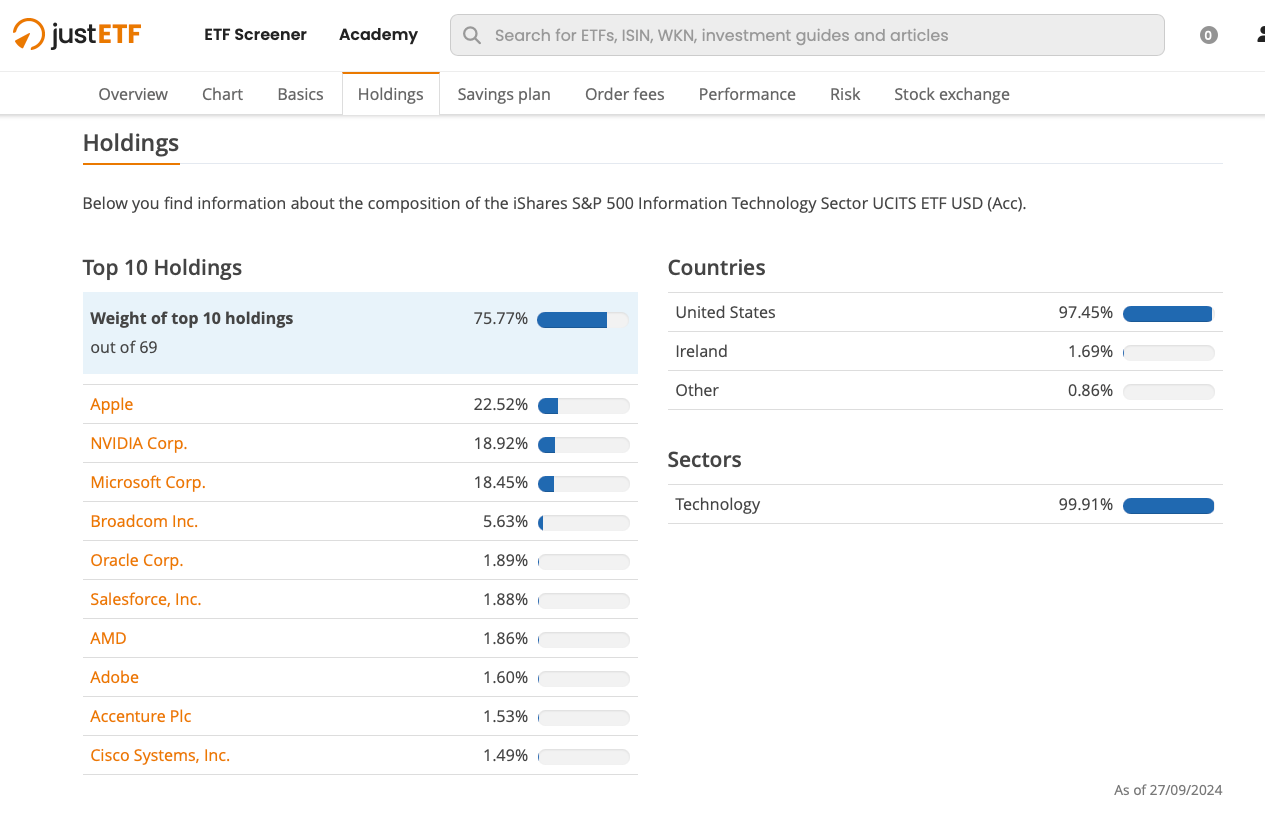Click the United States country row label
The width and height of the screenshot is (1265, 826).
(x=725, y=312)
